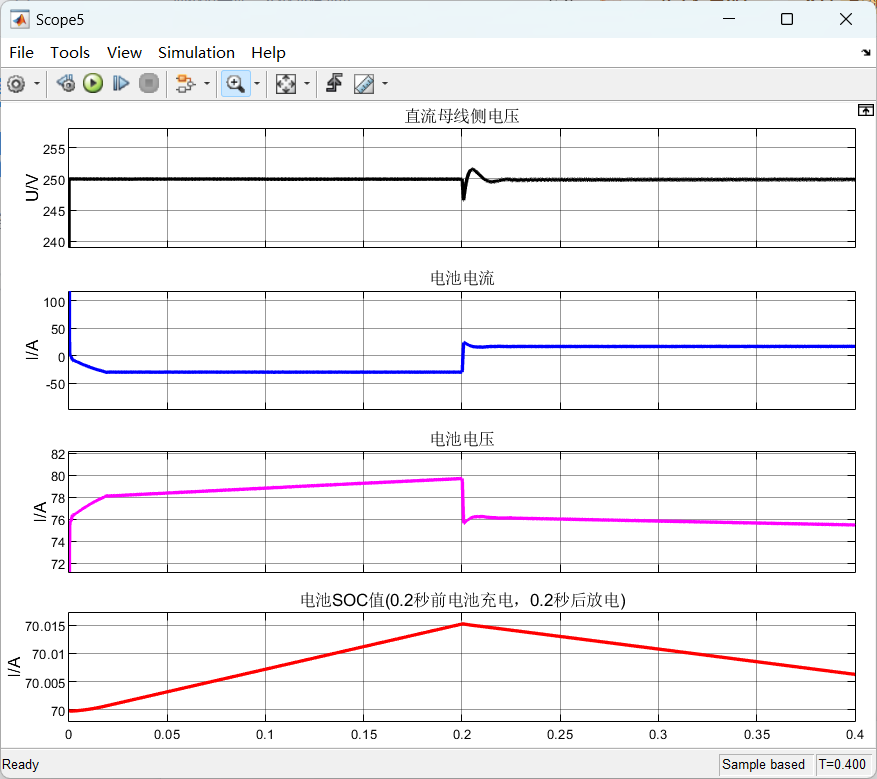Open the Configuration Properties gear icon
Screen dimensions: 877x779
(16, 84)
